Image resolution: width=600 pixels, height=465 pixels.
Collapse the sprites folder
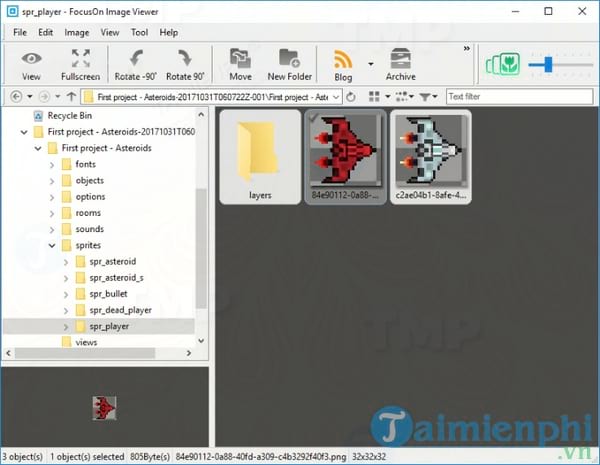pyautogui.click(x=52, y=246)
